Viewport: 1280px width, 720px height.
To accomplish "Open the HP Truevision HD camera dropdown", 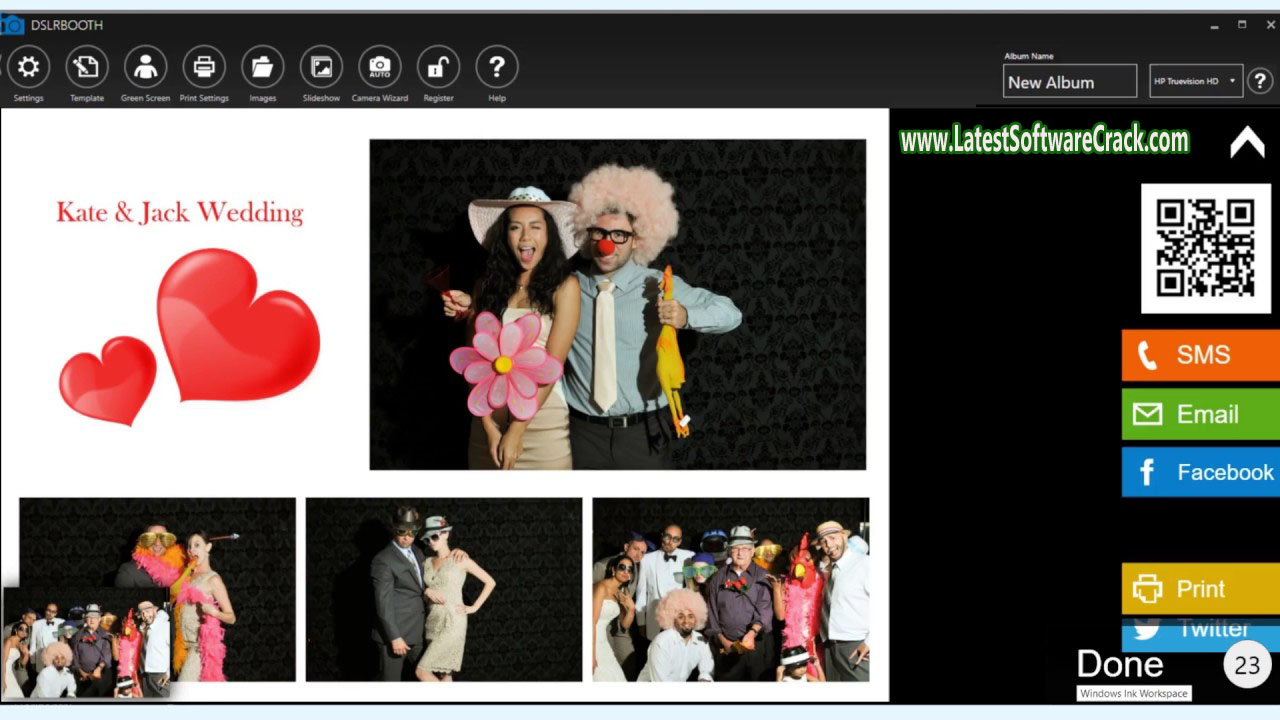I will point(1233,81).
